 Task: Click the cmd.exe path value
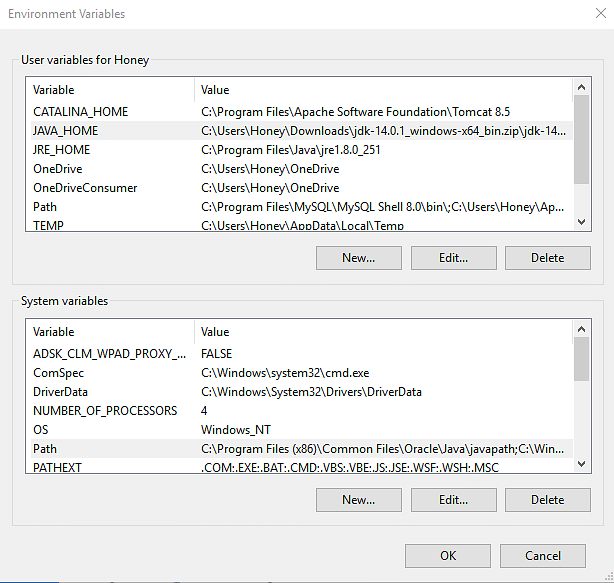[285, 373]
